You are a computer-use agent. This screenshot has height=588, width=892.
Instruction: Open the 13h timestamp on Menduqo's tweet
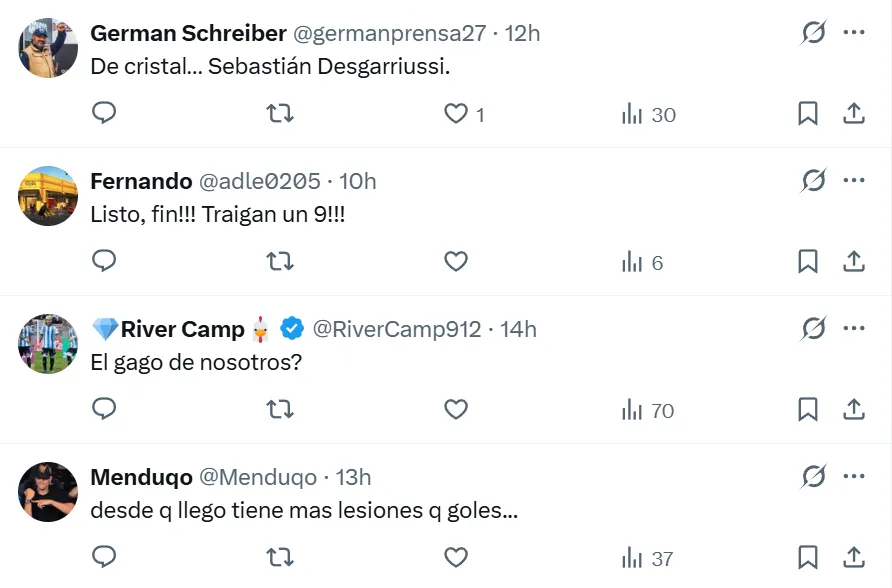(x=355, y=477)
